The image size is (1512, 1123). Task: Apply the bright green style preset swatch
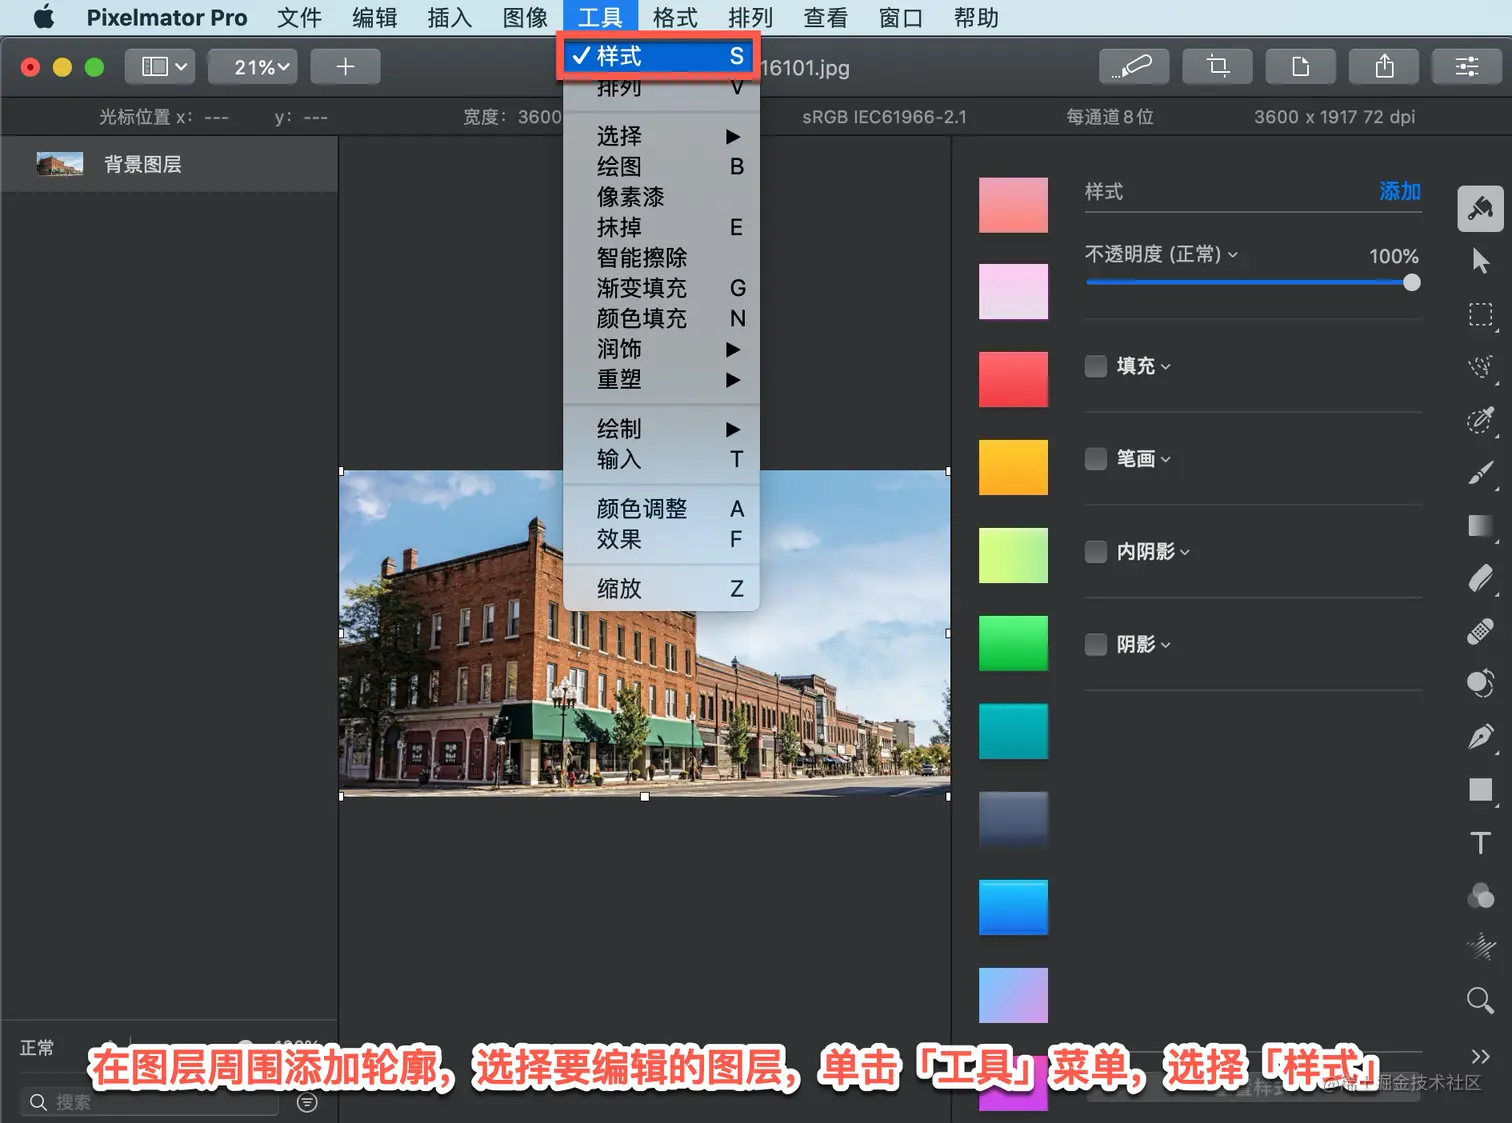pos(1013,643)
